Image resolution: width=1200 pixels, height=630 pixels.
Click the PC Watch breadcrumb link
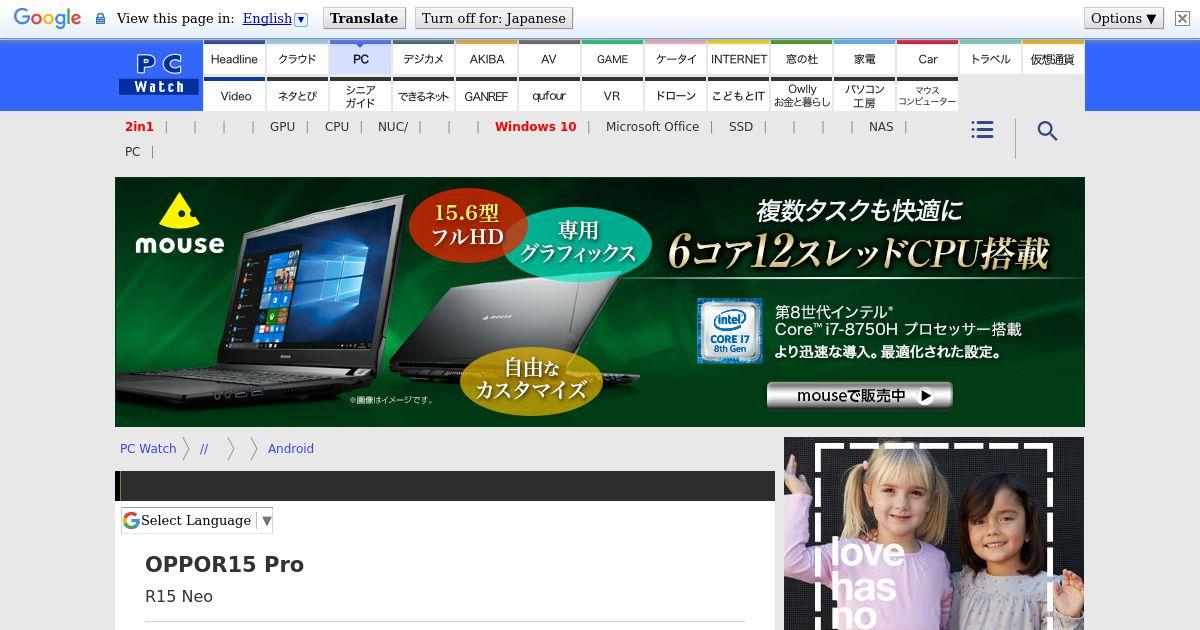(x=148, y=449)
